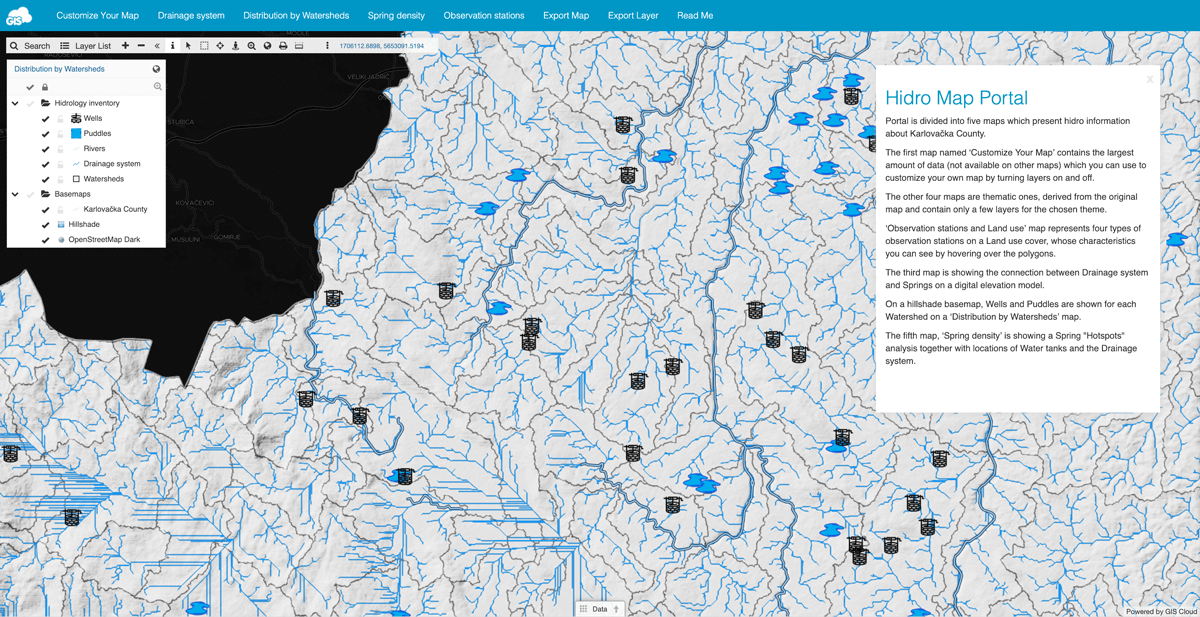Click the globe full-extent icon in the toolbar
1200x617 pixels.
[x=266, y=45]
